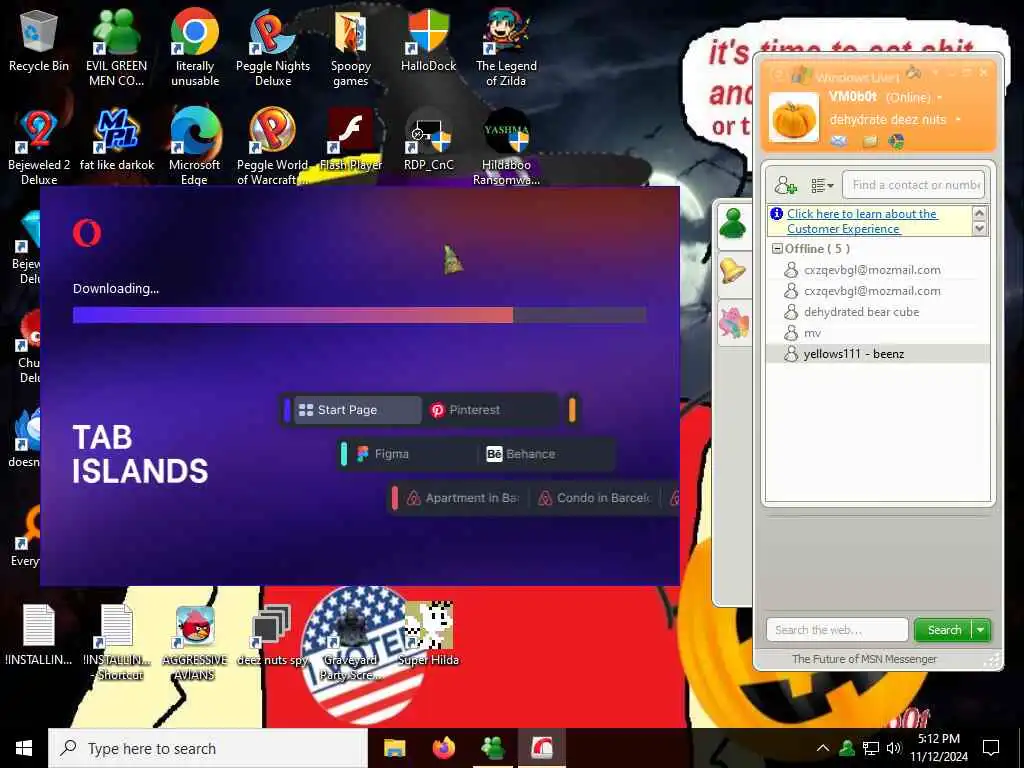Image resolution: width=1024 pixels, height=768 pixels.
Task: Open File Explorer from the taskbar
Action: [394, 748]
